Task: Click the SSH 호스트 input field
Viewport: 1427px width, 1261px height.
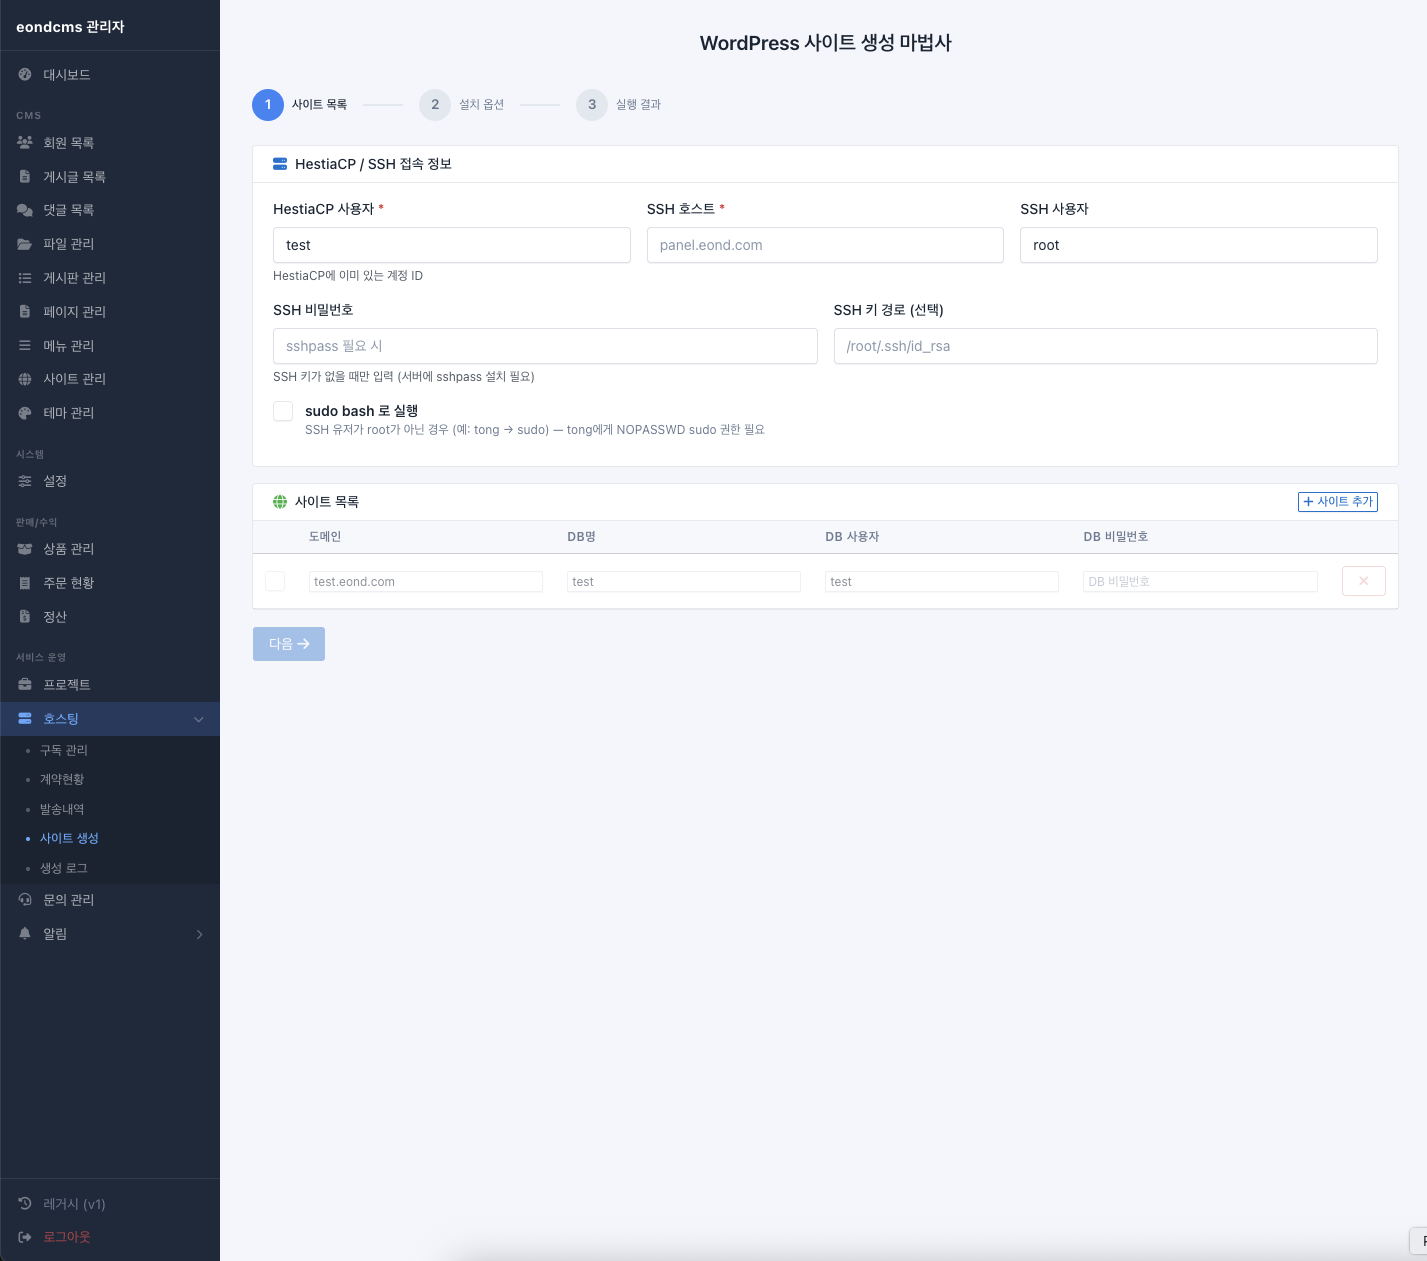Action: click(x=824, y=245)
